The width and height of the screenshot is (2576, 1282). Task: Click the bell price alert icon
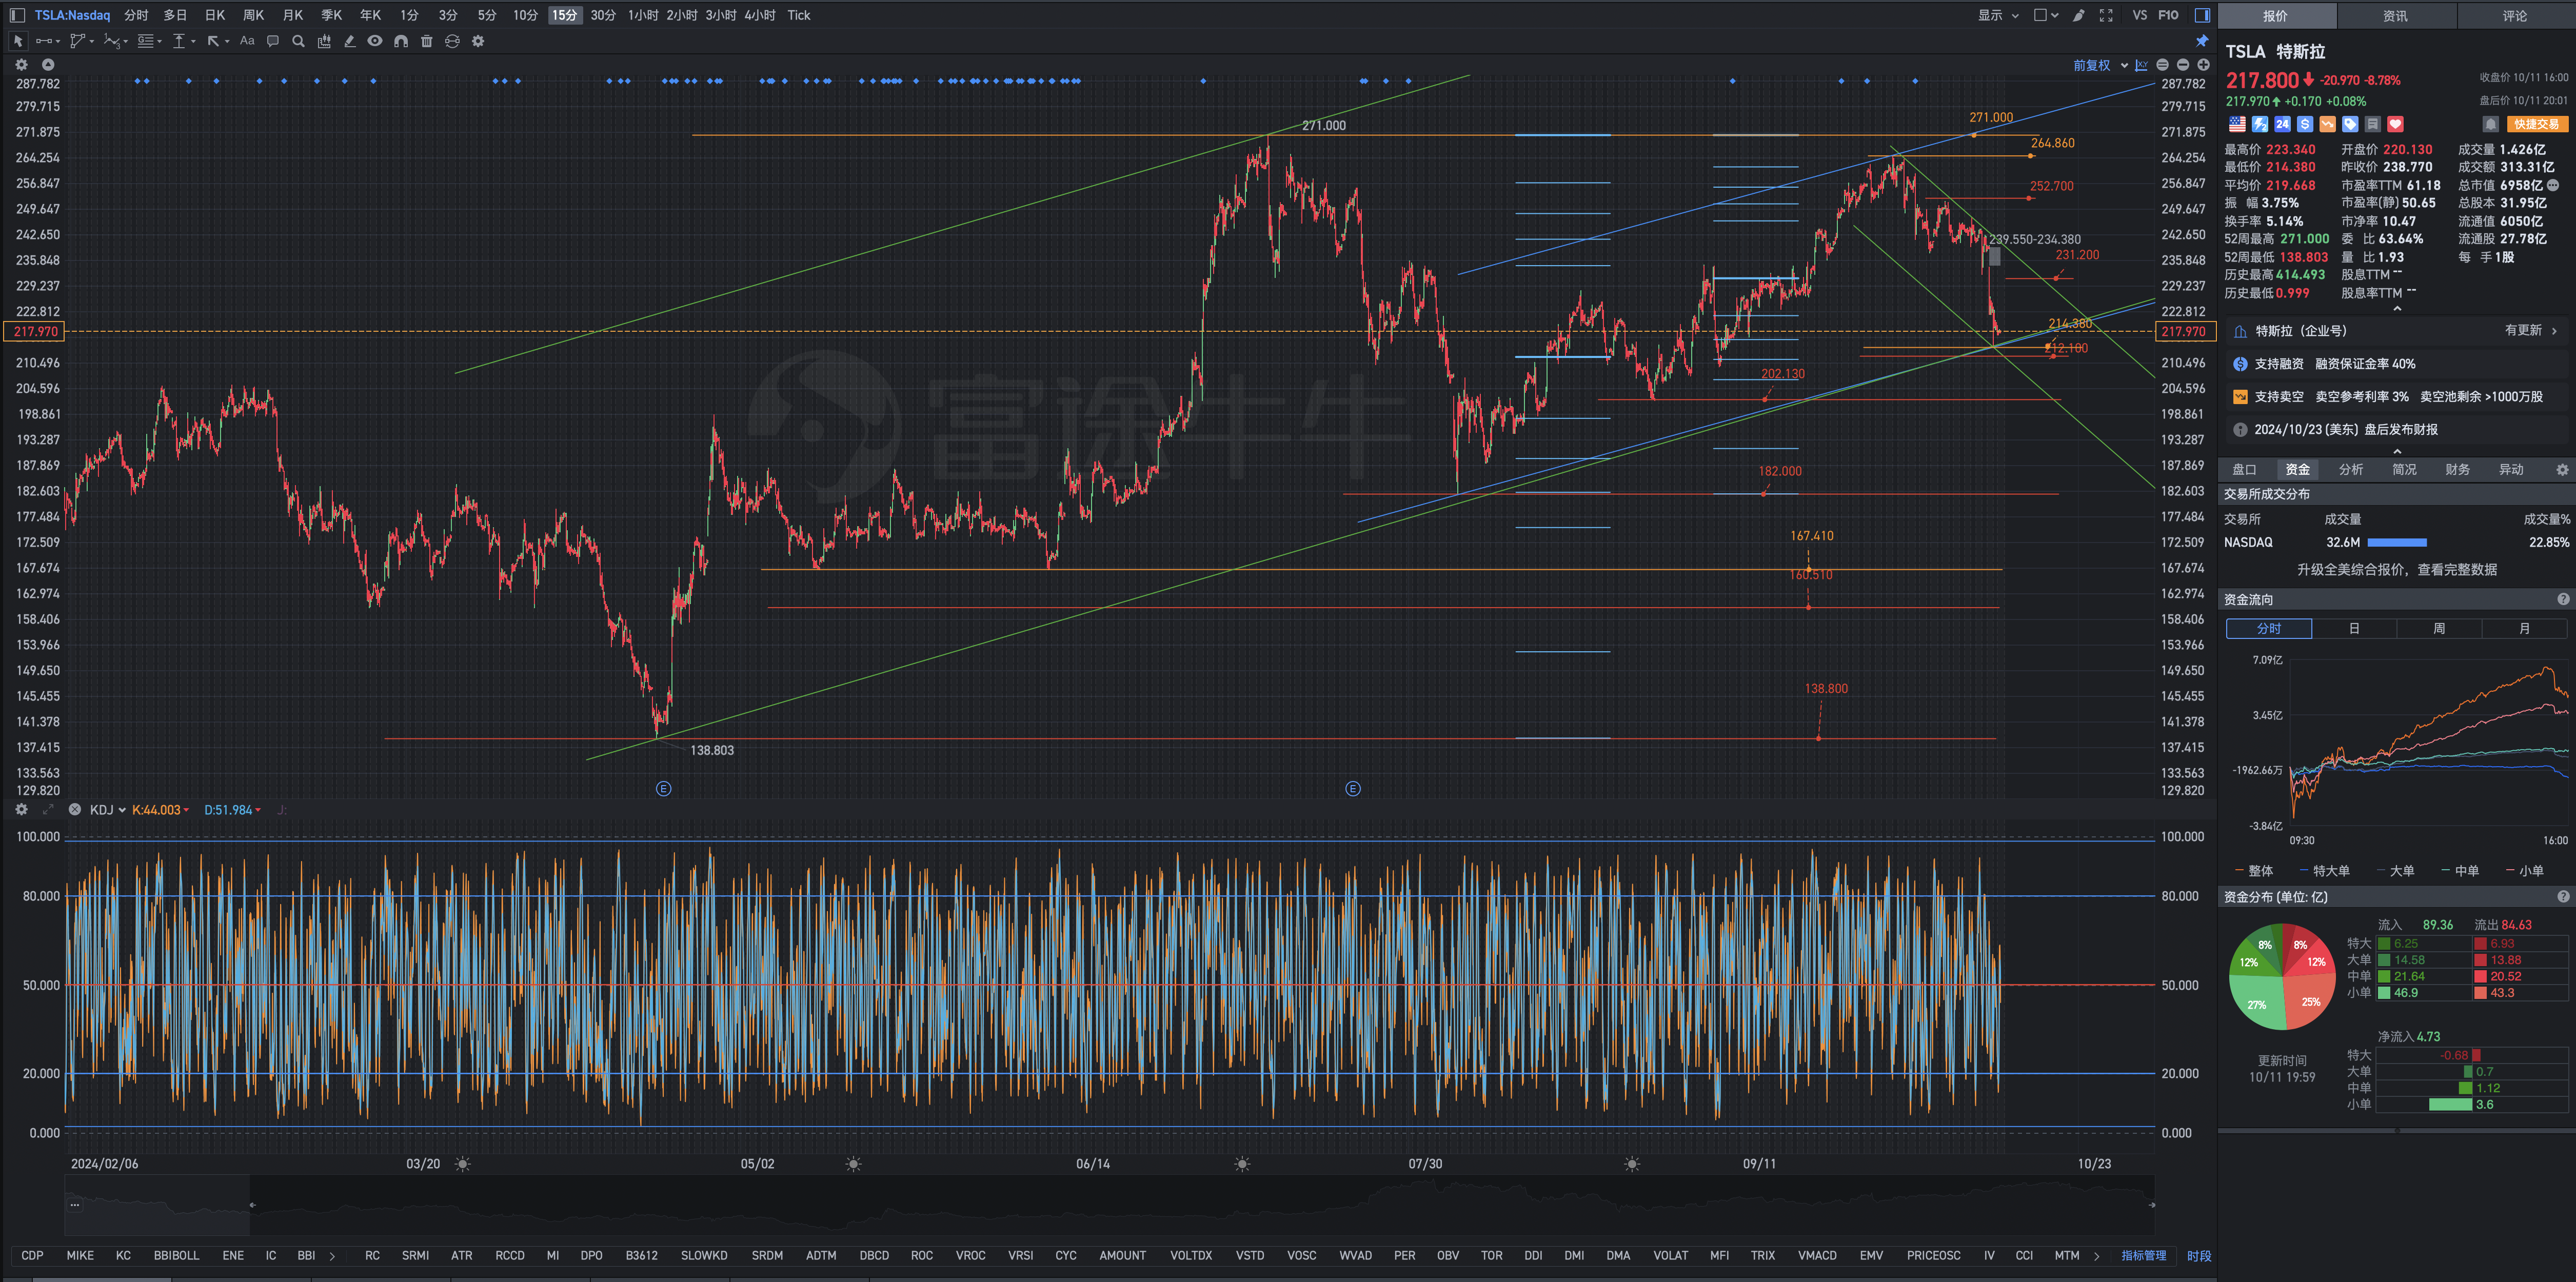(2491, 124)
